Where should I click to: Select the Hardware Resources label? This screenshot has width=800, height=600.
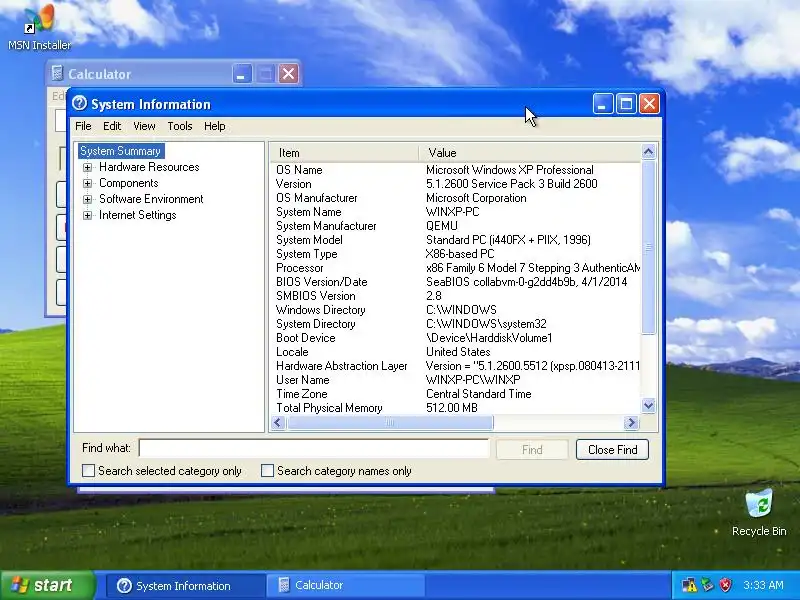pyautogui.click(x=149, y=167)
